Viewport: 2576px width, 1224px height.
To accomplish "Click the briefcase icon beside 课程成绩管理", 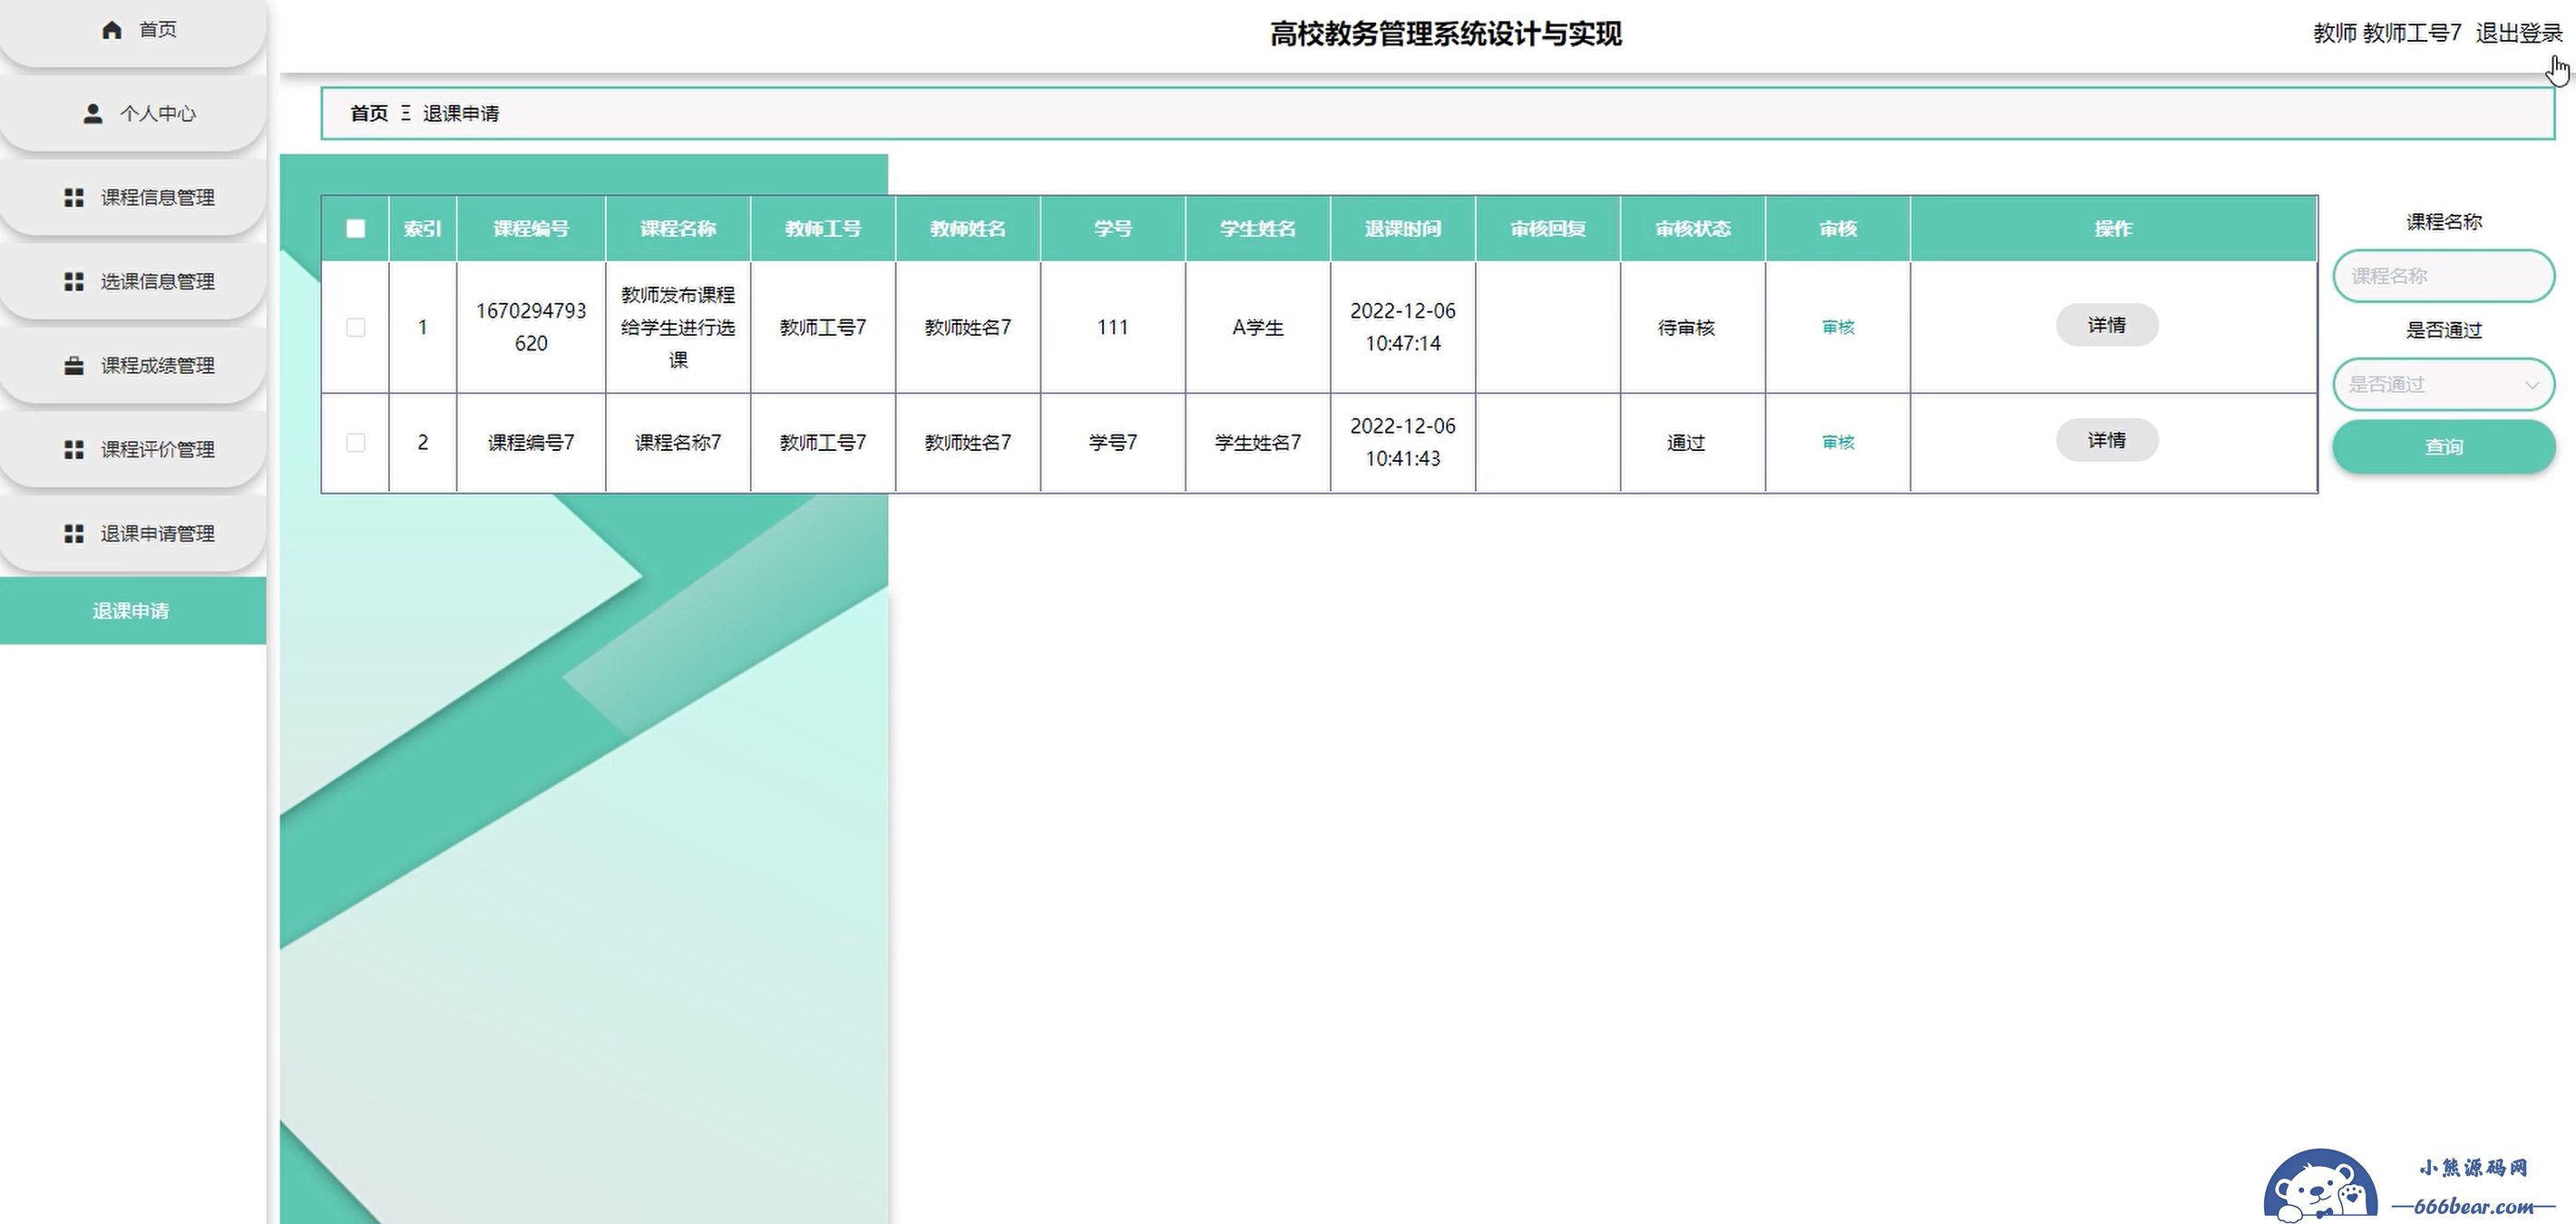I will point(74,366).
